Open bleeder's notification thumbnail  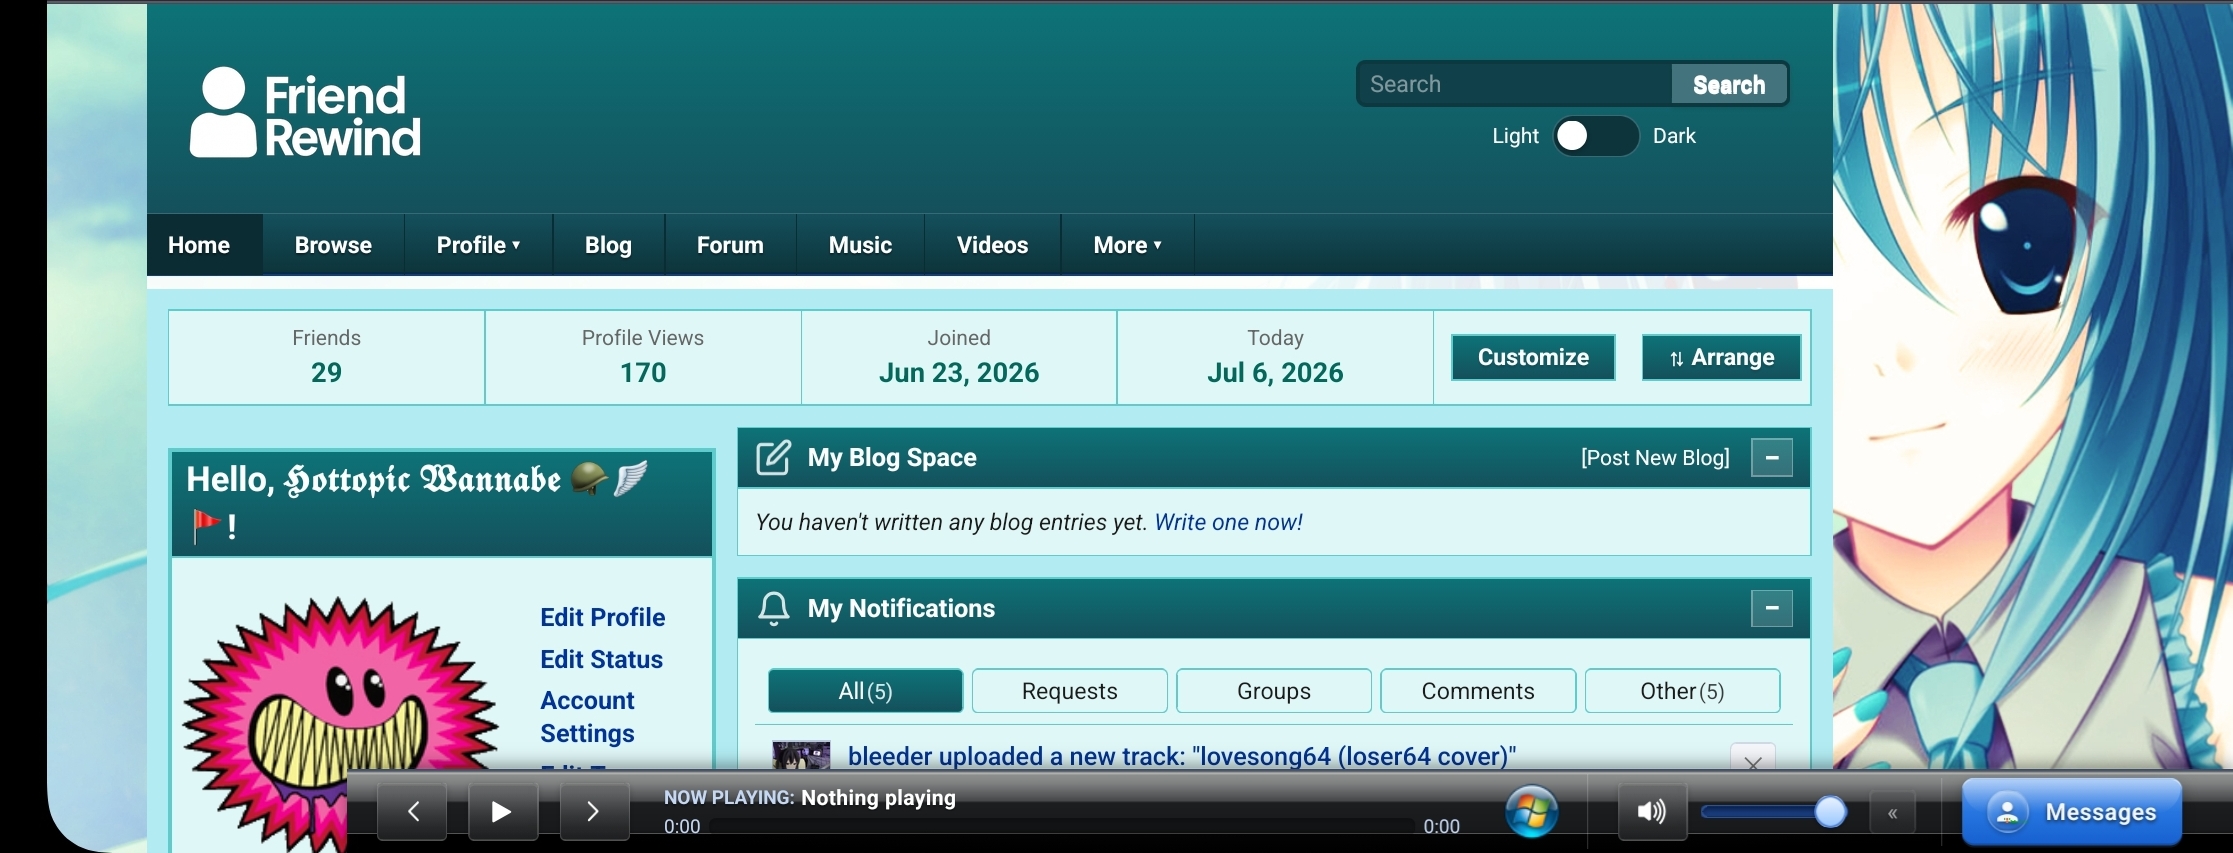(x=801, y=755)
